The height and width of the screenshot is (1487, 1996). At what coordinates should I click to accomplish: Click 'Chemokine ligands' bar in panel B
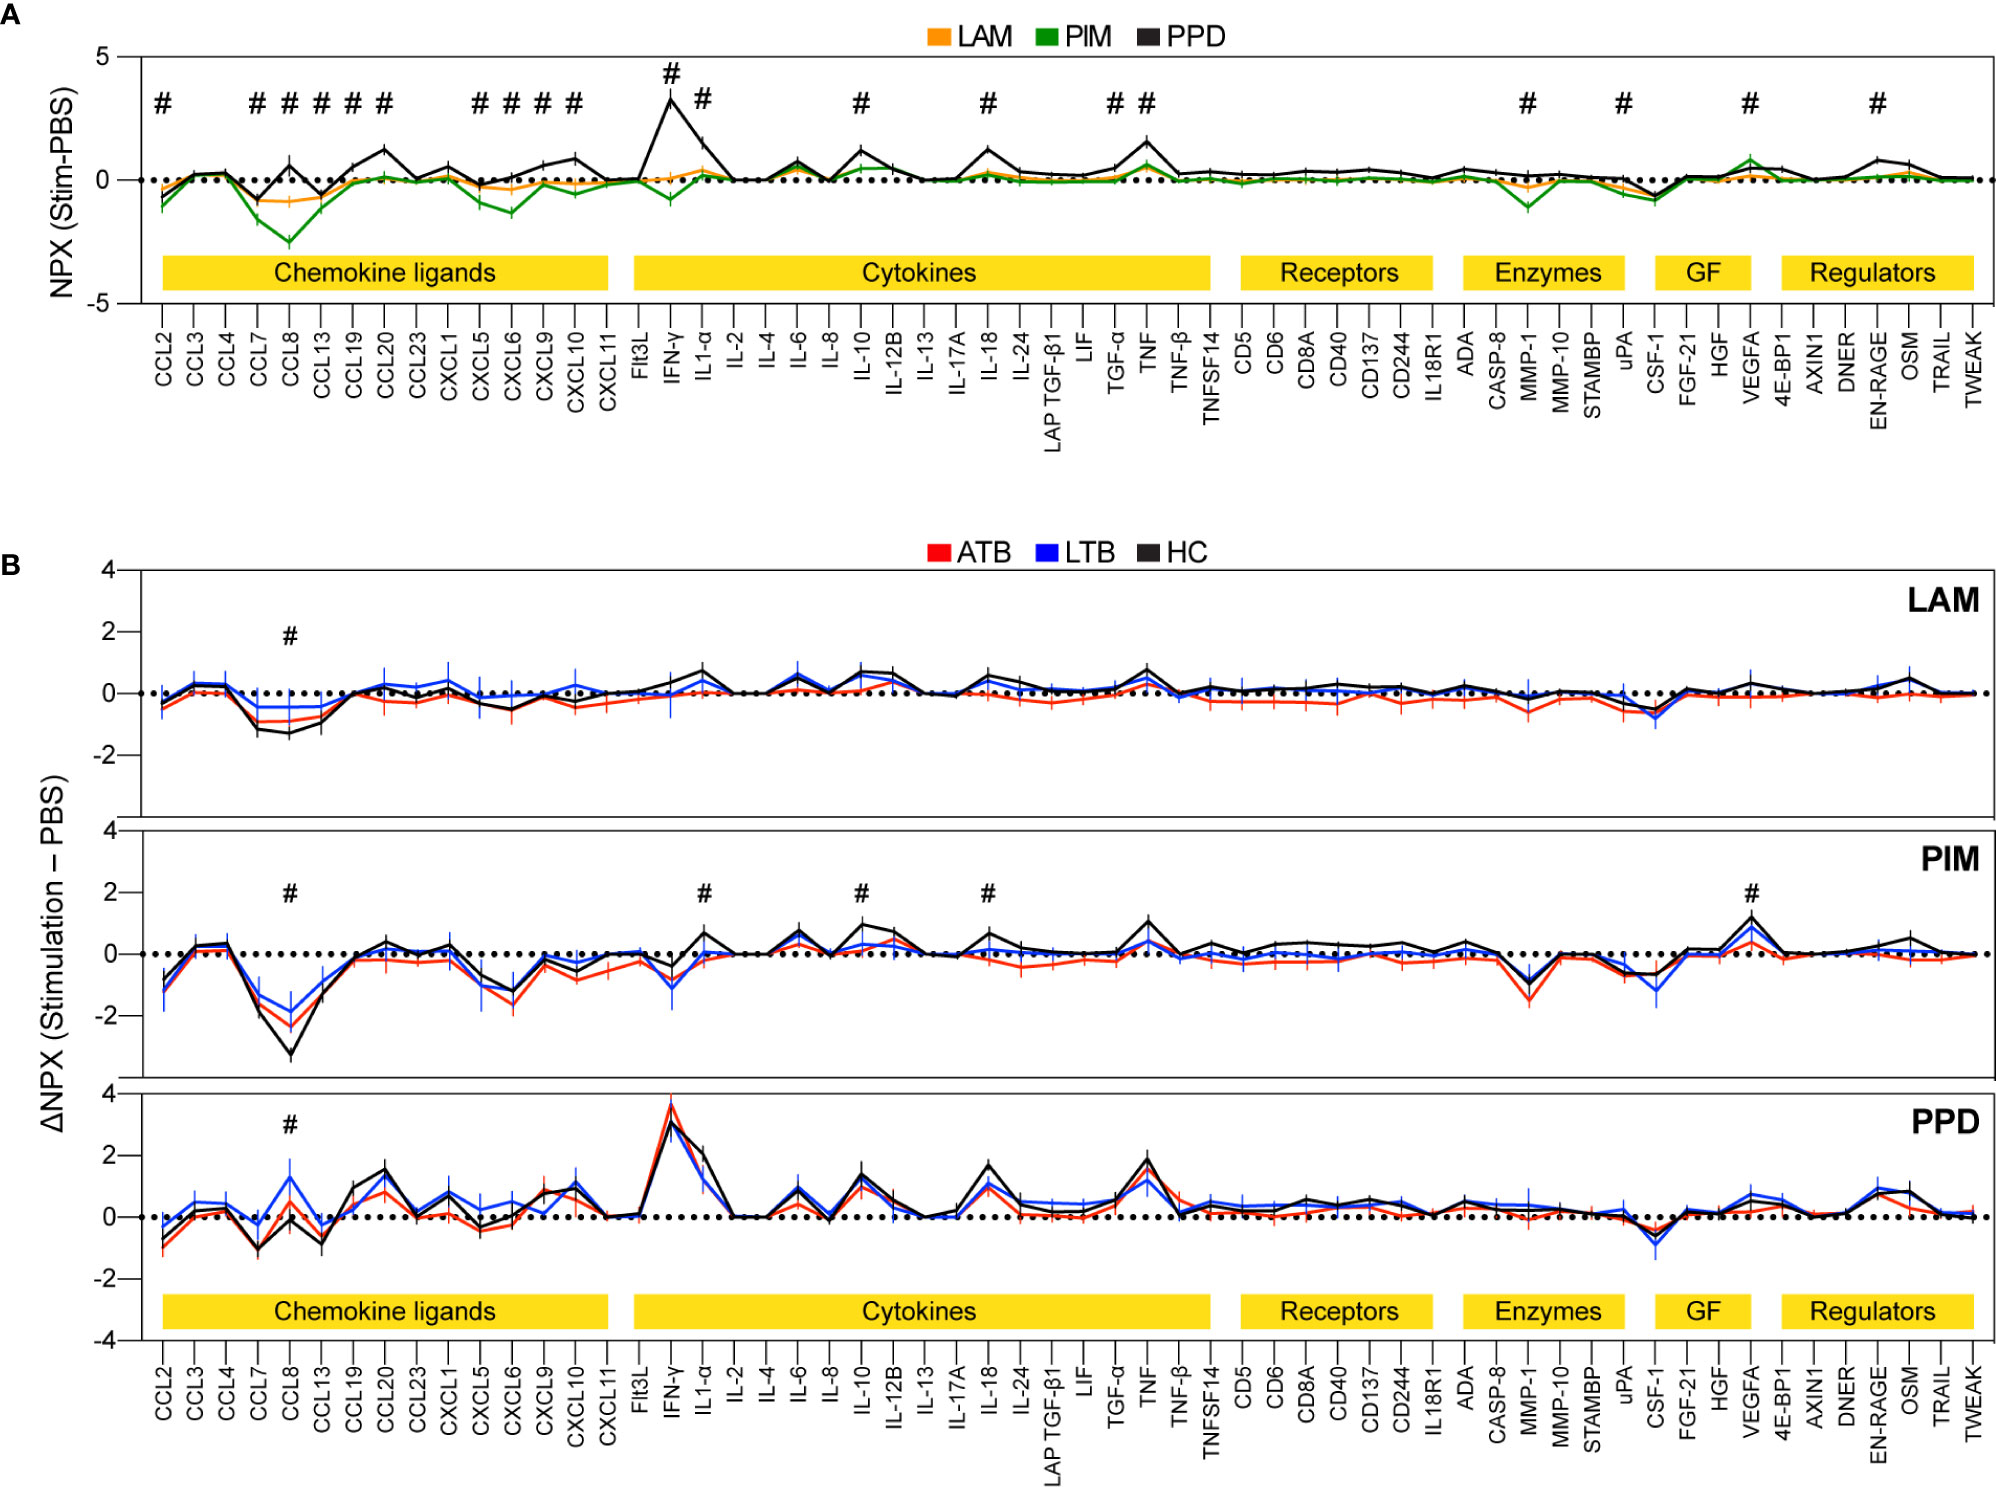pyautogui.click(x=385, y=1311)
